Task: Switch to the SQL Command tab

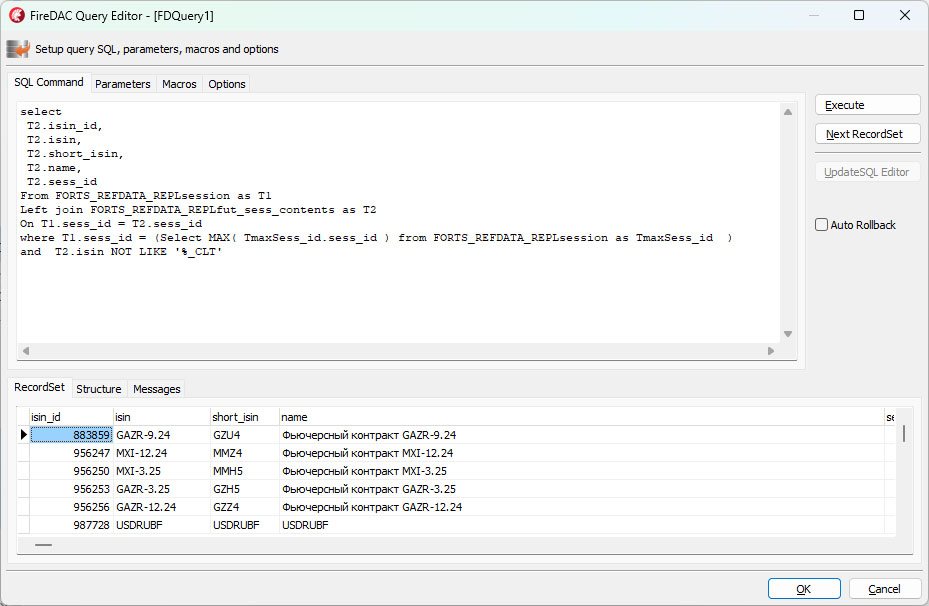Action: 49,82
